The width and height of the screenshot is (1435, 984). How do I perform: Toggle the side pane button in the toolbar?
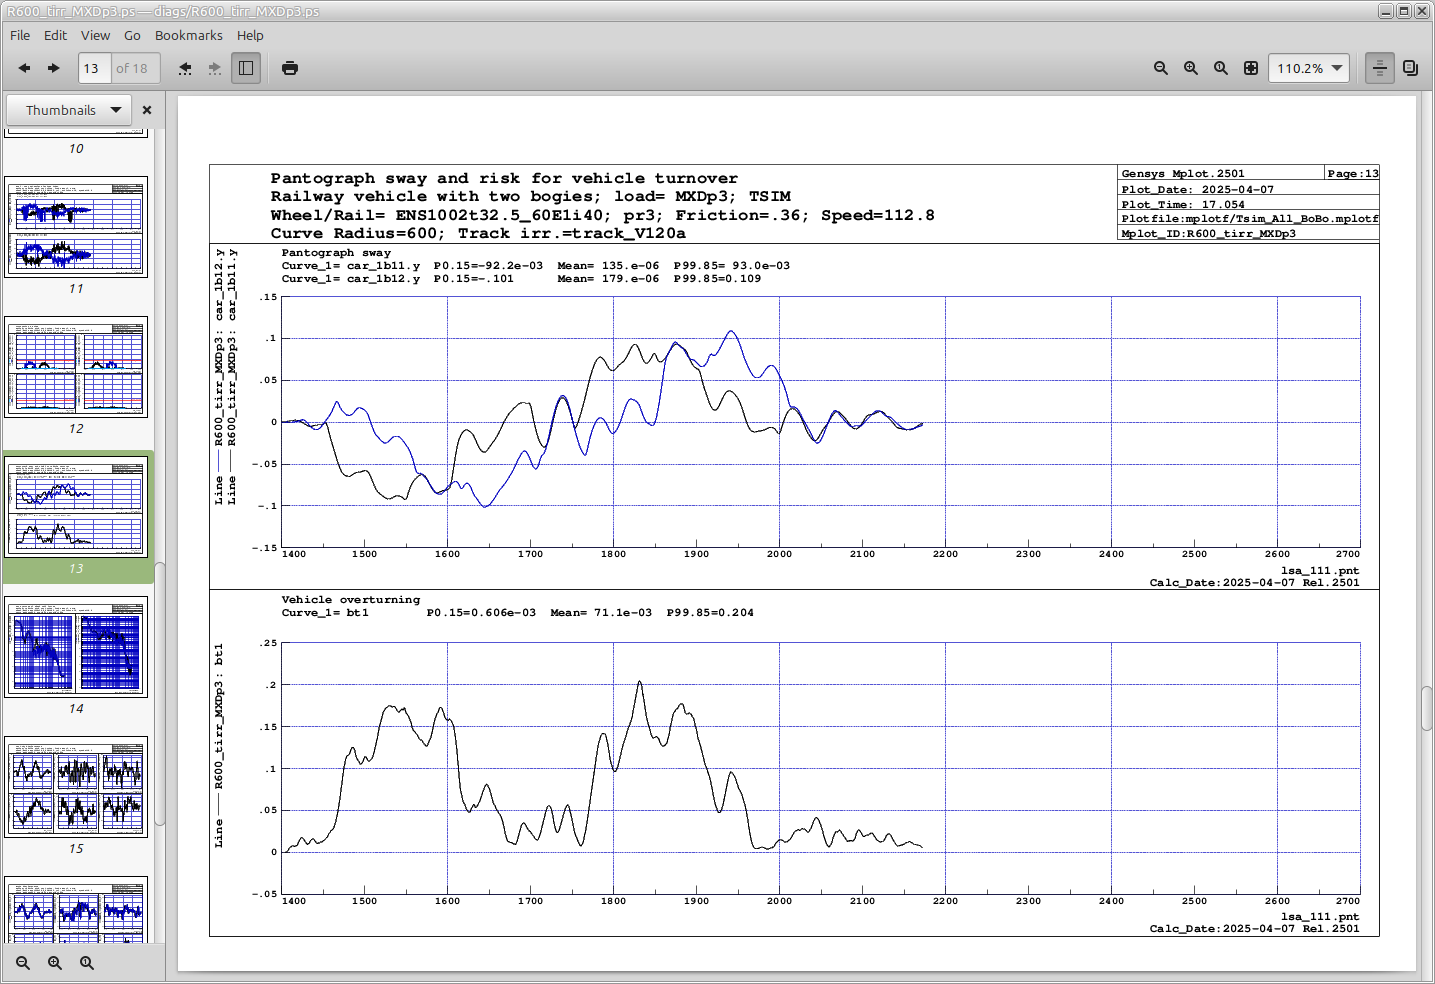[x=246, y=68]
